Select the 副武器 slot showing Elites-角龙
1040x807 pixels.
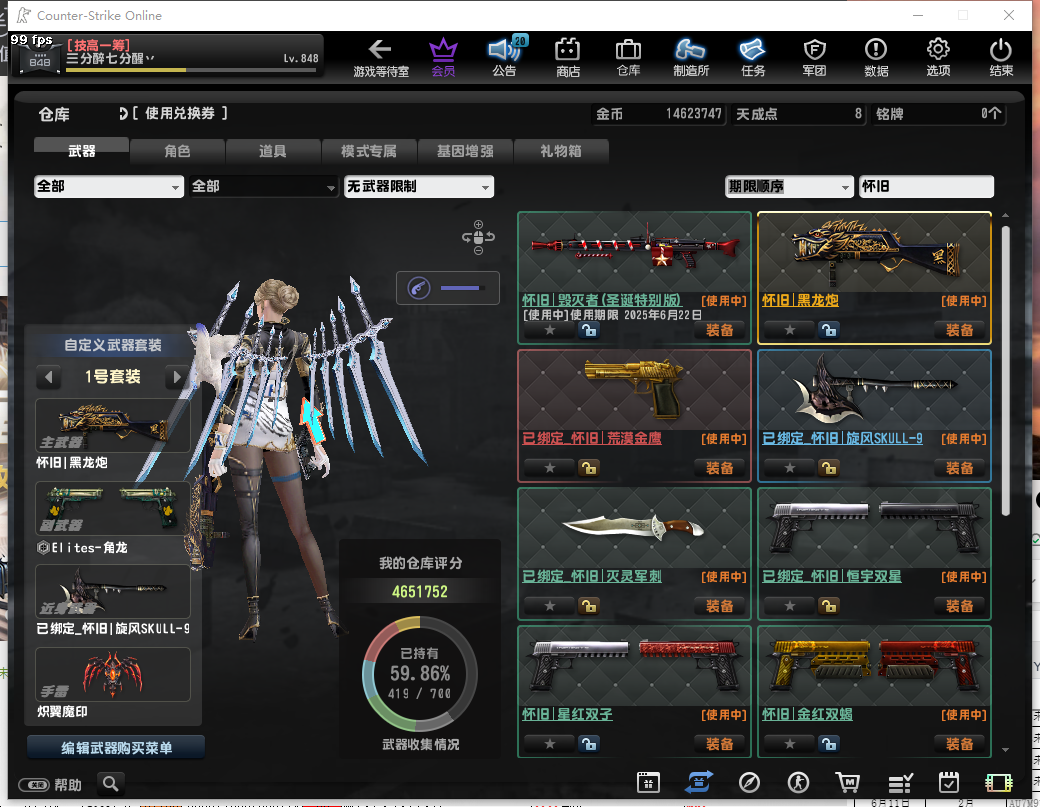[113, 509]
